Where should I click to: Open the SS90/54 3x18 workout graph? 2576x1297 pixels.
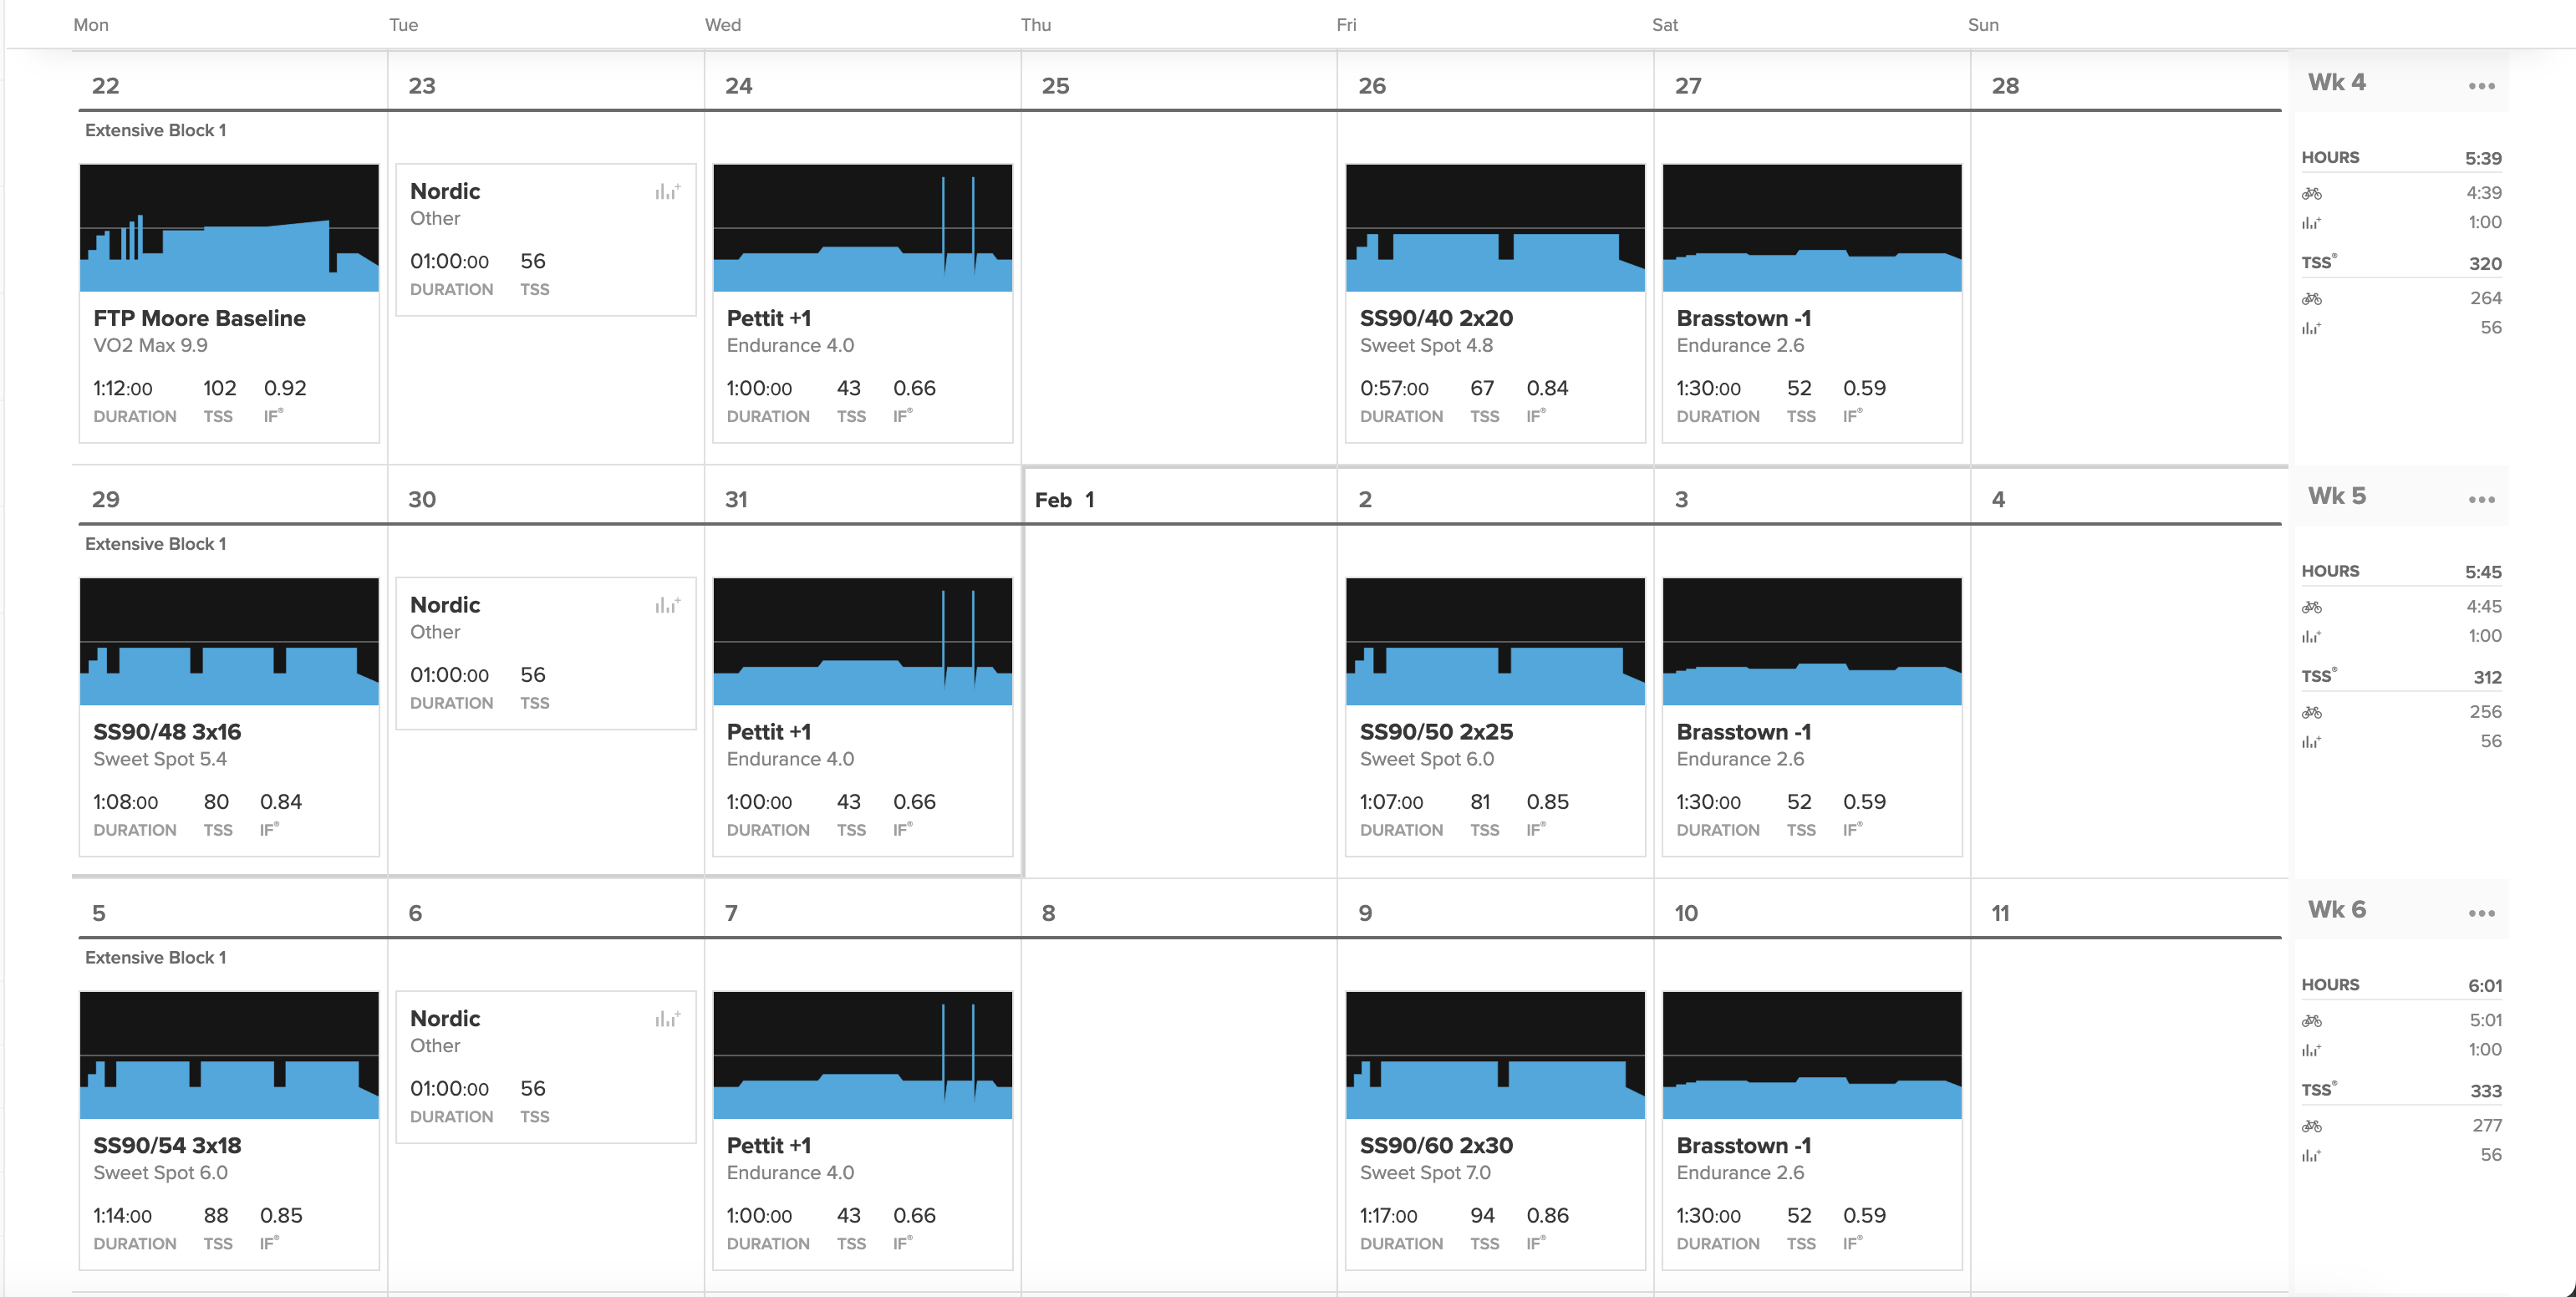pos(229,1055)
